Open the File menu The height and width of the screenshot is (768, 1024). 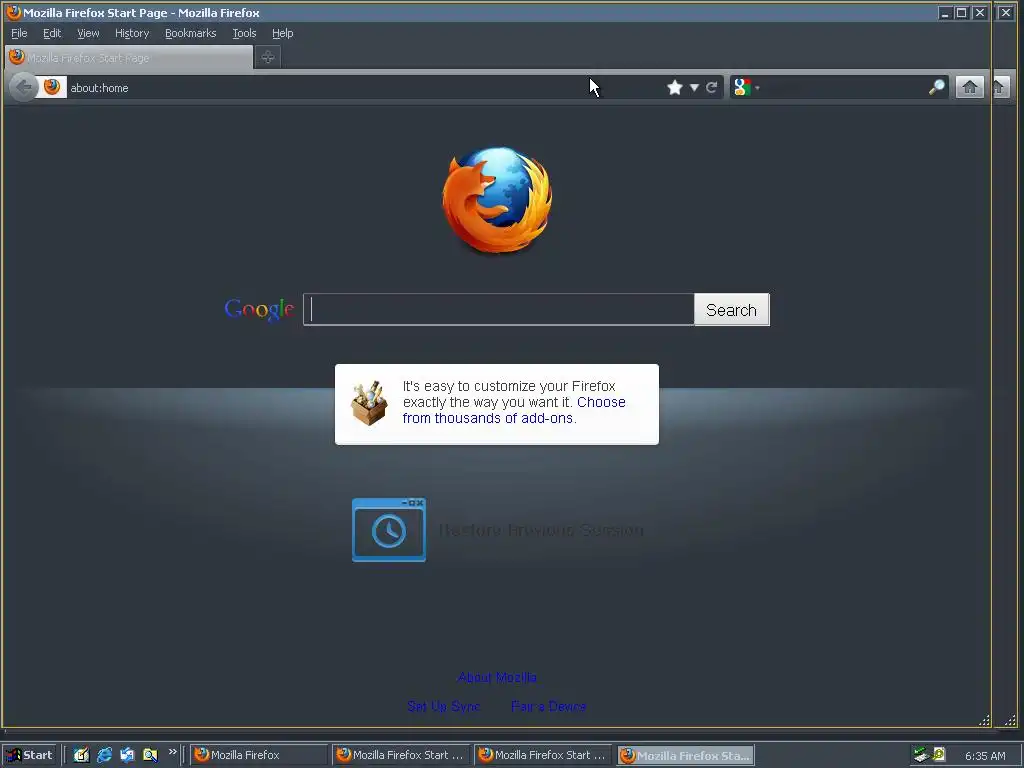(19, 33)
